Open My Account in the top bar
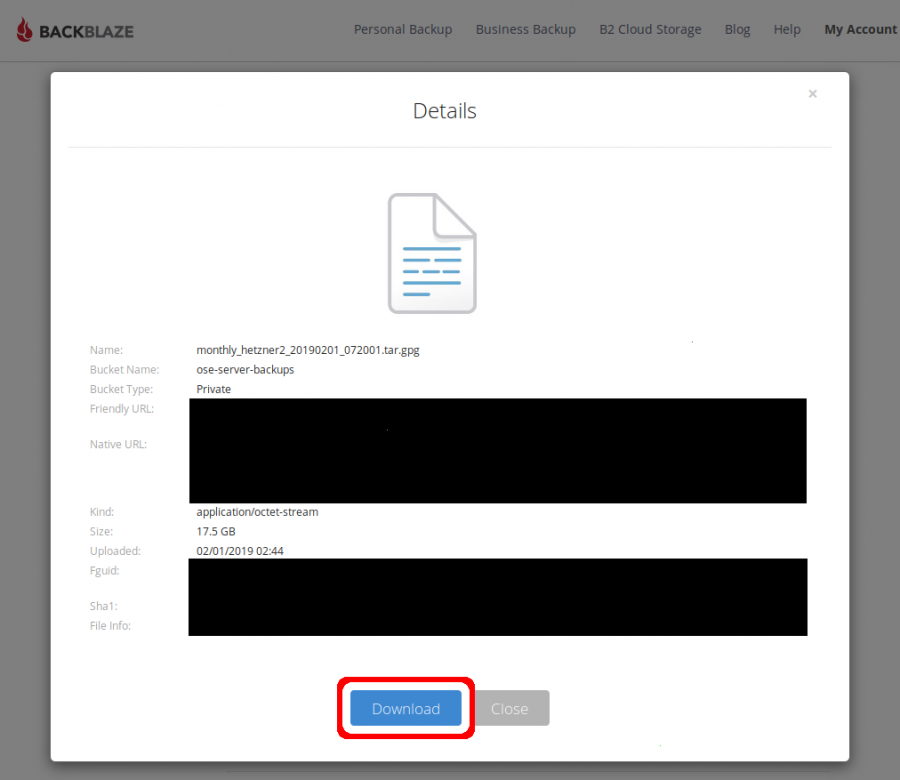The width and height of the screenshot is (900, 780). 859,30
